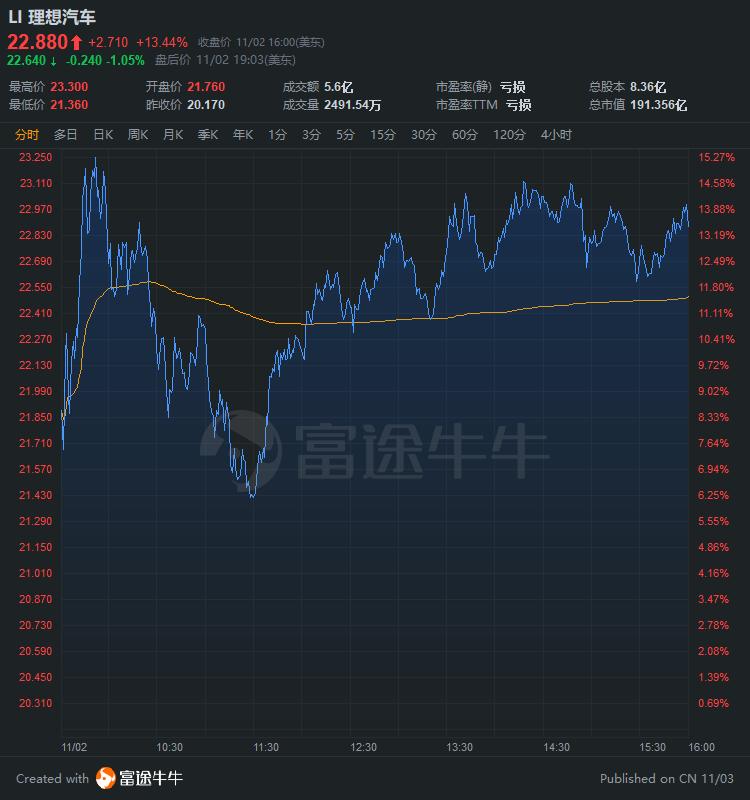Click the 富途牛牛 brand name in footer
Viewport: 750px width, 800px height.
tap(151, 778)
